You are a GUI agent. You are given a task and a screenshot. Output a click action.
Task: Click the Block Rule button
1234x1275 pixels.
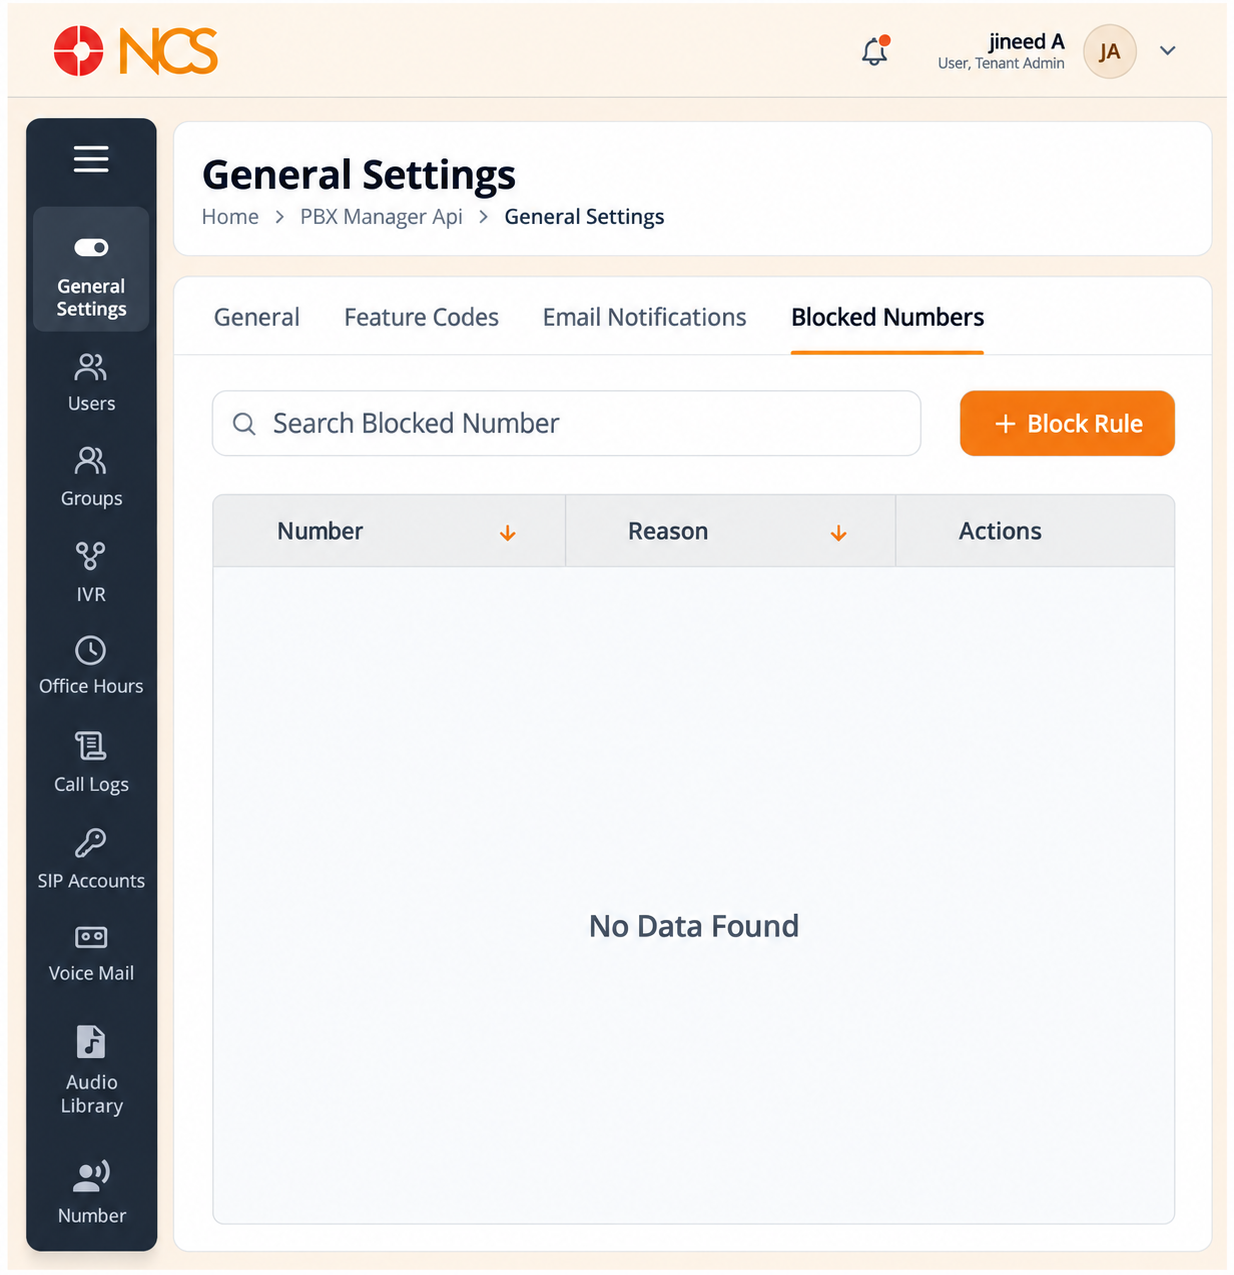[x=1067, y=423]
